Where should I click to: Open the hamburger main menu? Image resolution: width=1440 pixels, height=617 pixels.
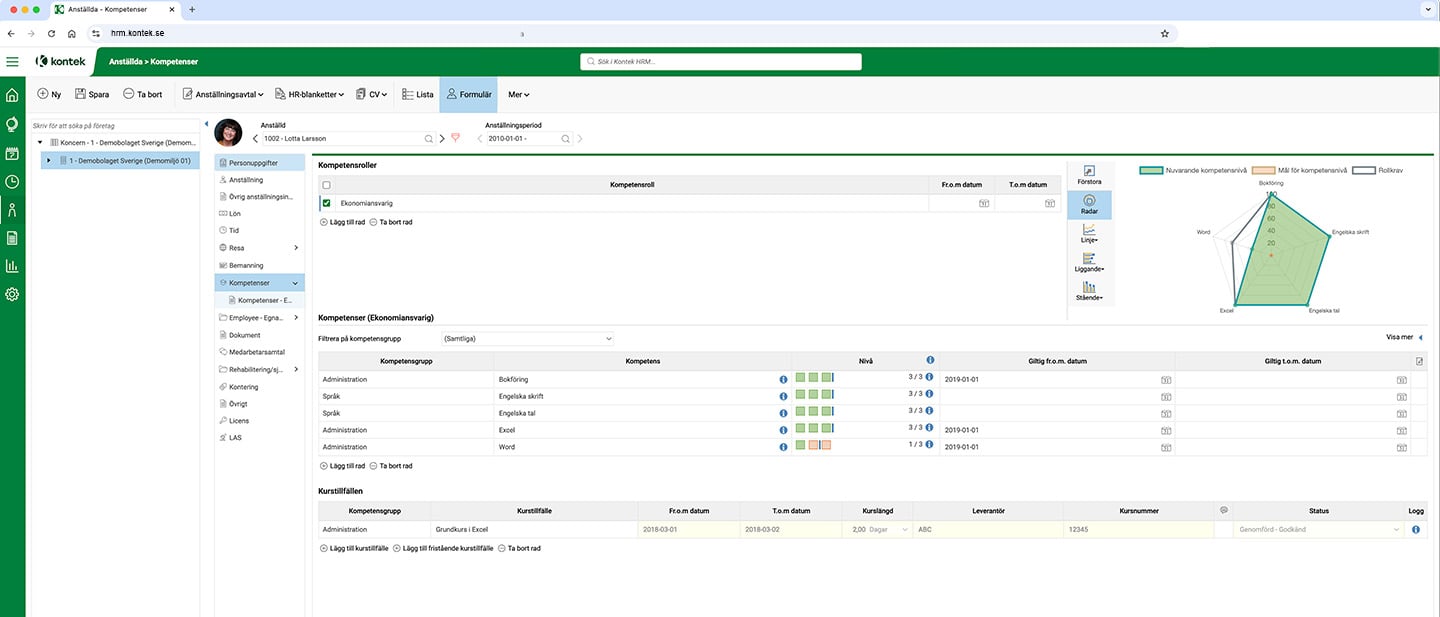tap(12, 62)
